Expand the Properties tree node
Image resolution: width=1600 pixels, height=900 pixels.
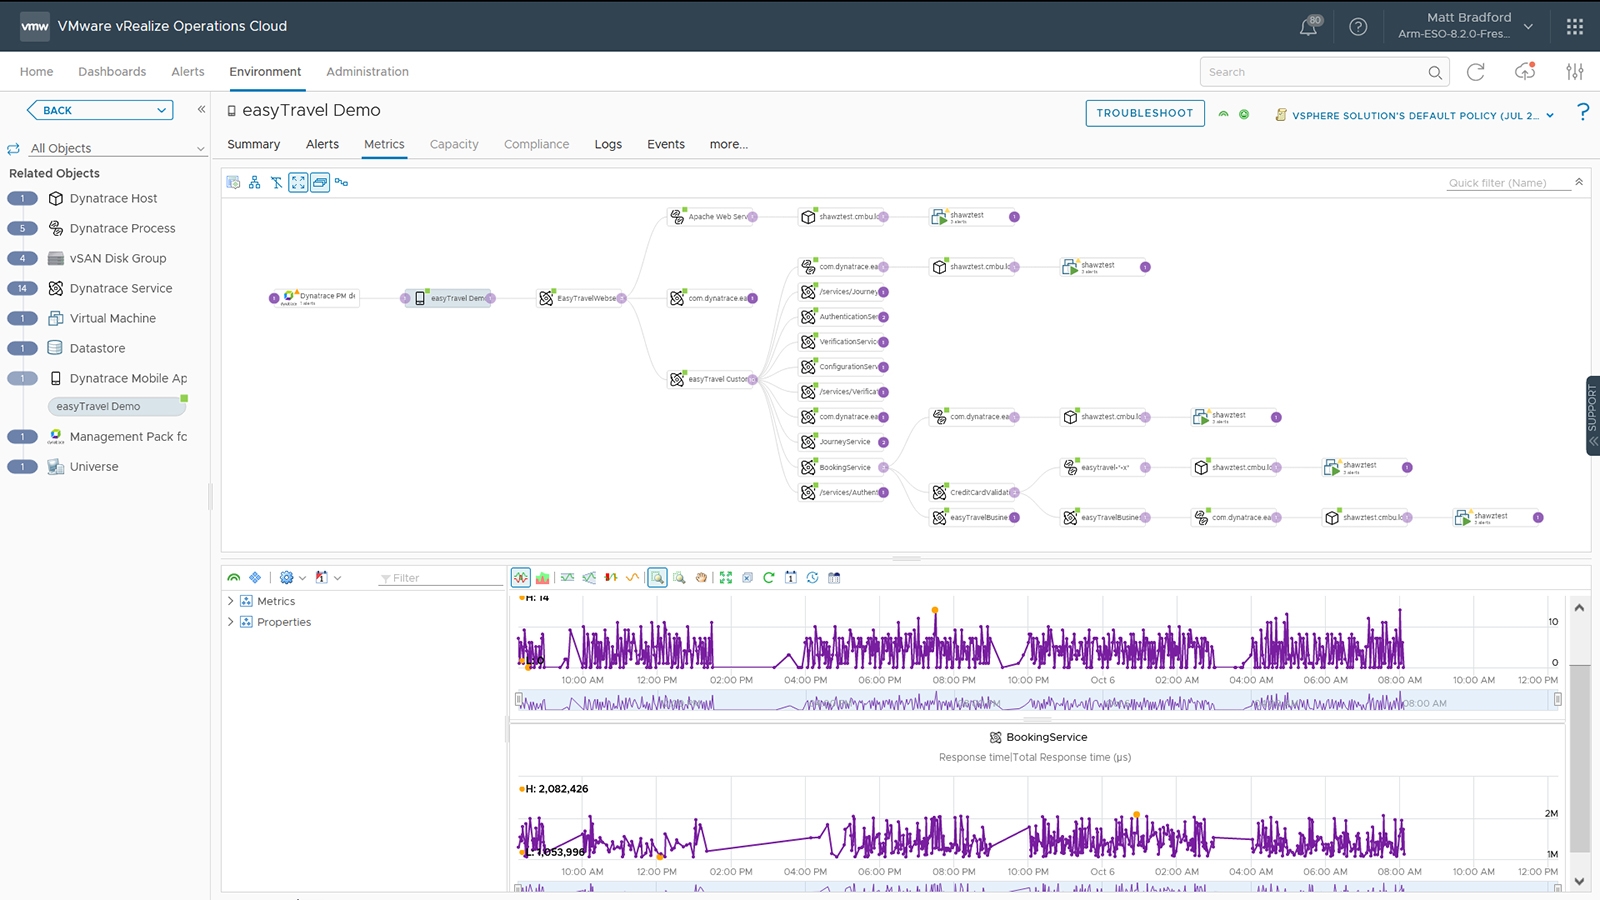point(231,622)
